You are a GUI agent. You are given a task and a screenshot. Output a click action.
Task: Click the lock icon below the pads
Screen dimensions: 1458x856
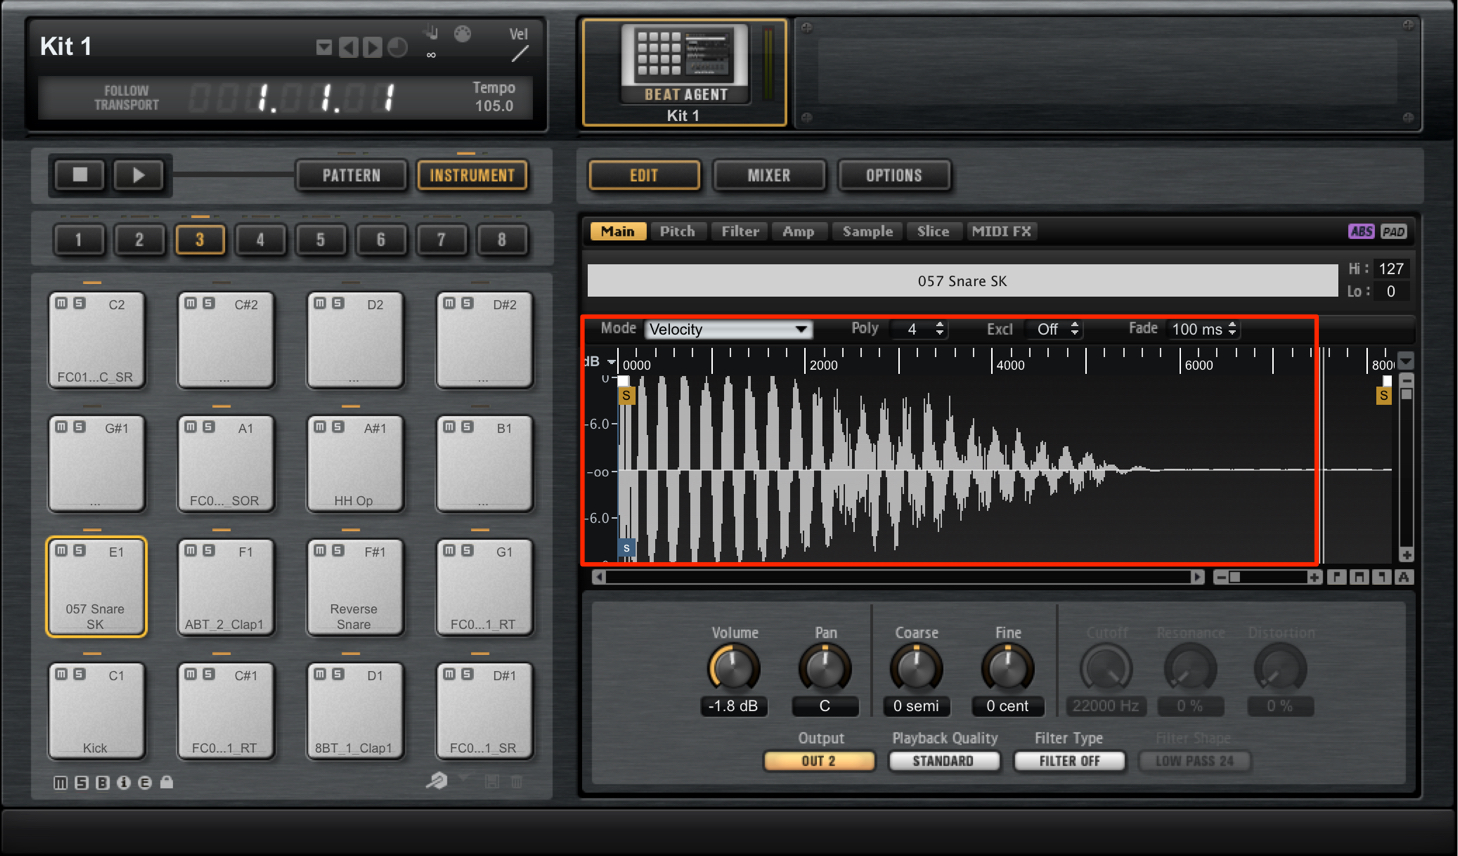pyautogui.click(x=167, y=782)
